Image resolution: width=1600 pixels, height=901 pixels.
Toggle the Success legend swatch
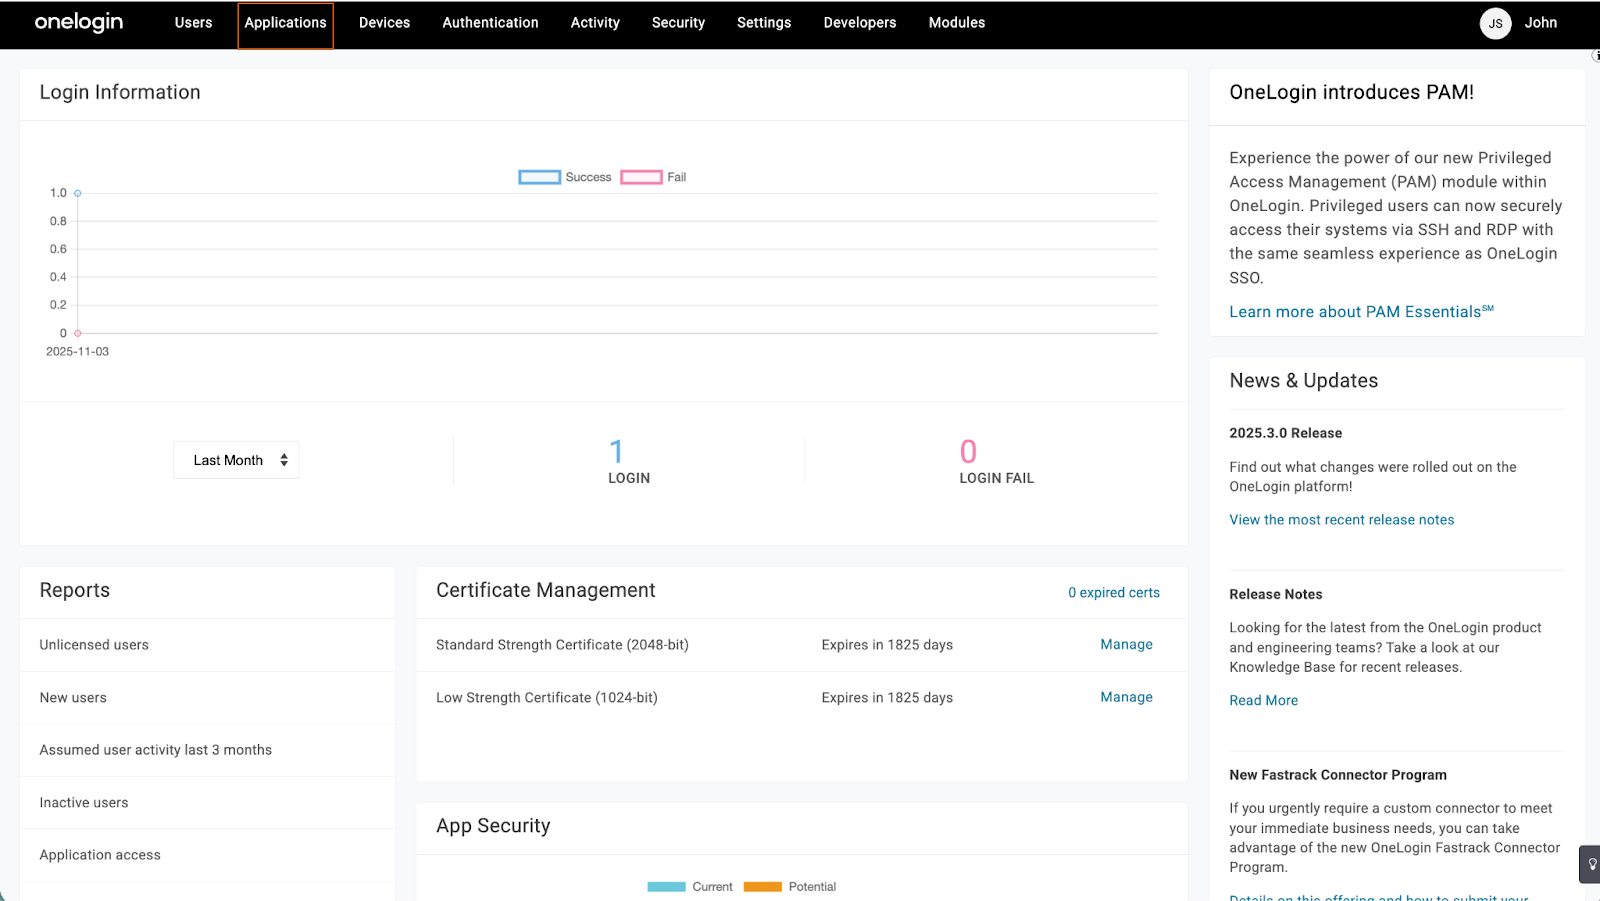click(x=540, y=177)
